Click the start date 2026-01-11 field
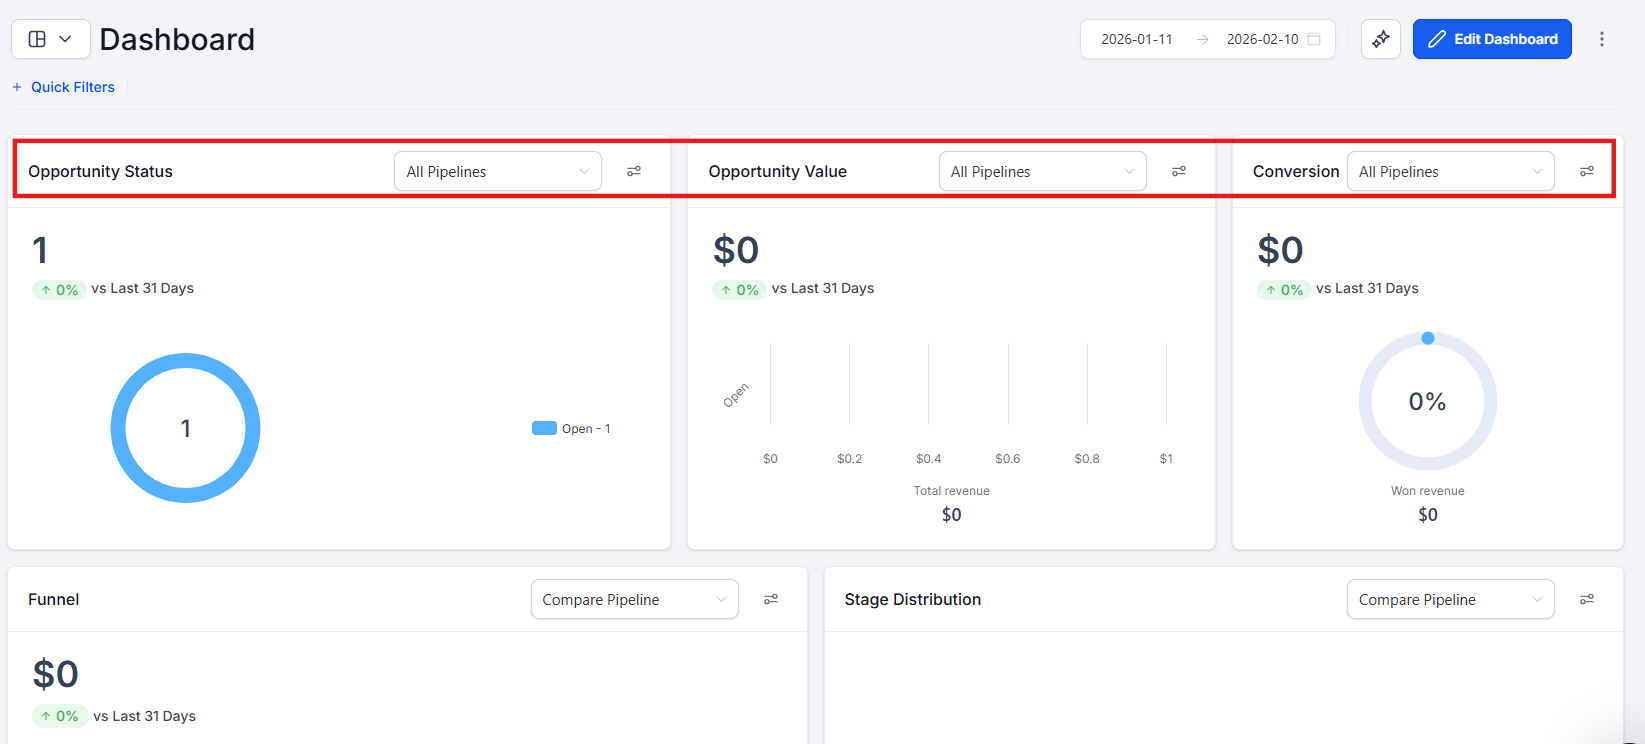This screenshot has height=744, width=1645. pos(1137,39)
